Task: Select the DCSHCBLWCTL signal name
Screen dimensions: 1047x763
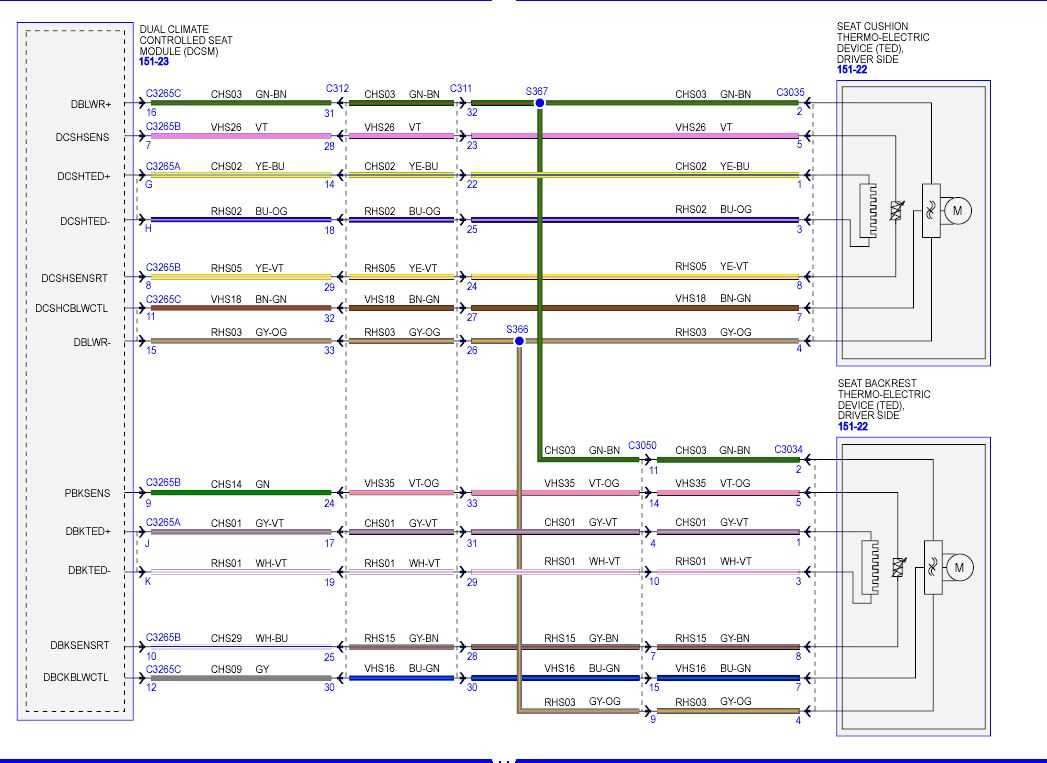Action: (x=71, y=308)
